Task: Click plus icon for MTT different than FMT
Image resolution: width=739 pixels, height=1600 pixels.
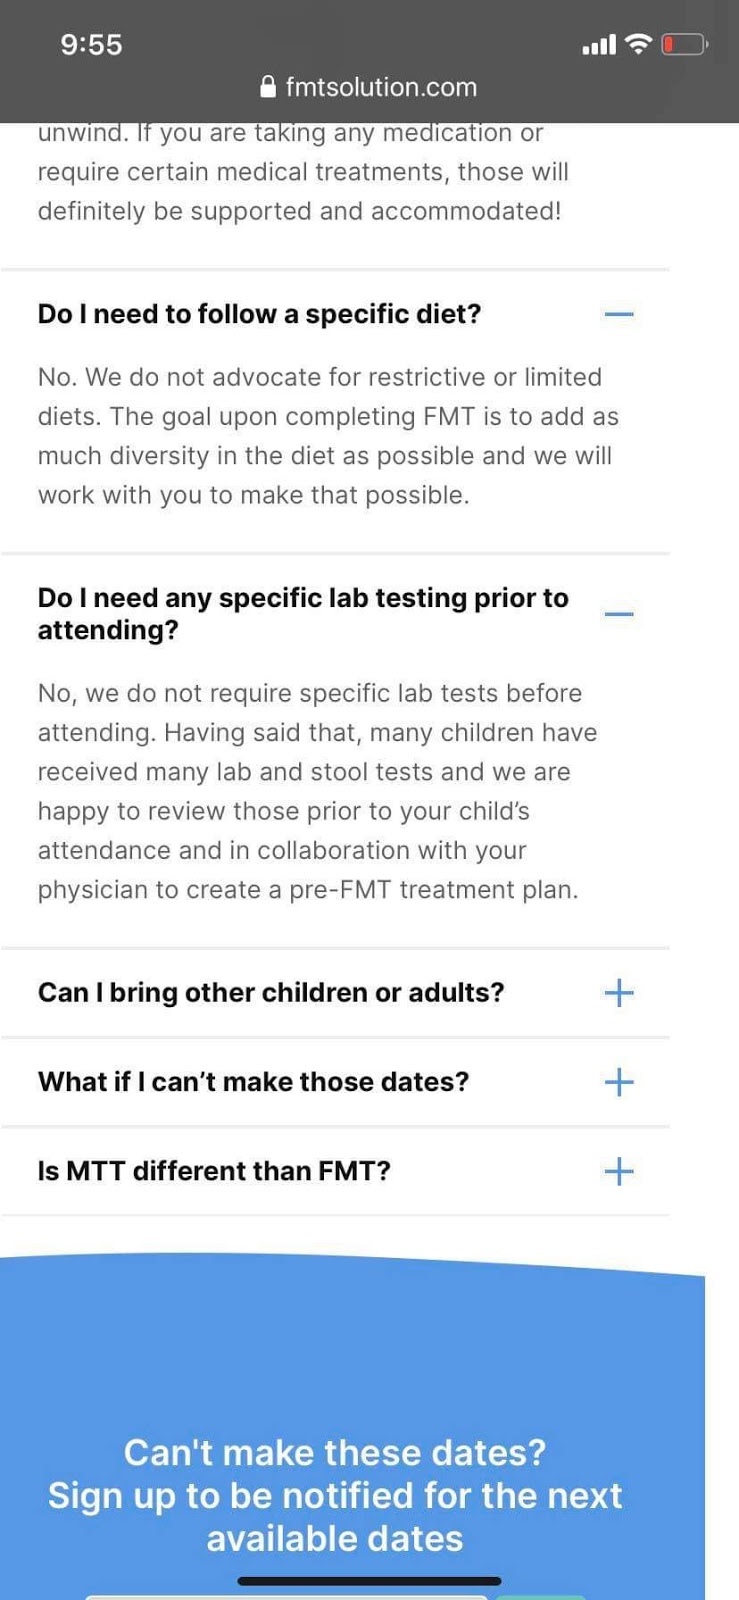Action: [619, 1171]
